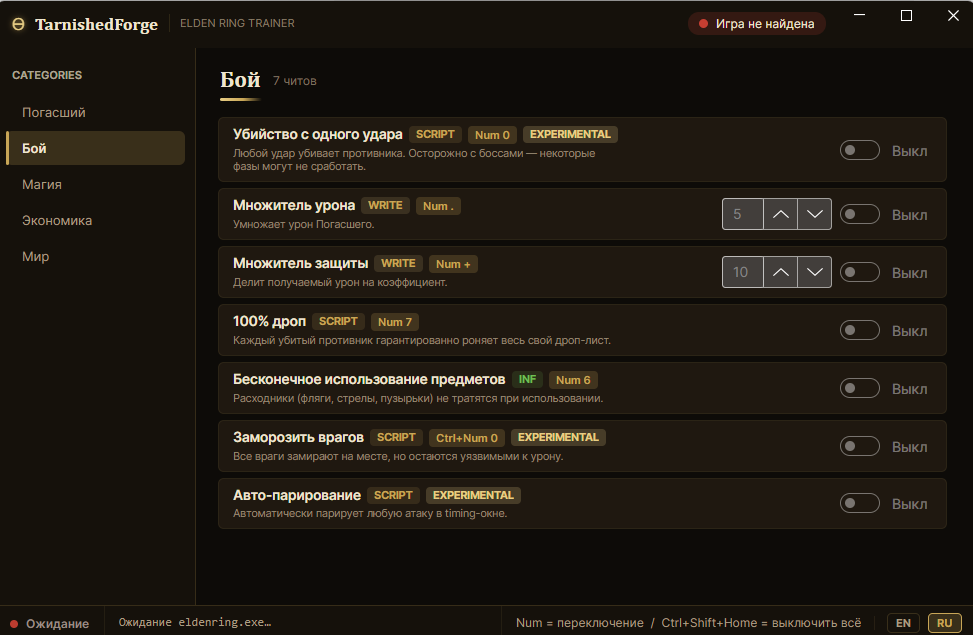
Task: Click the Ctrl+Num 0 hotkey badge
Action: [x=467, y=438]
